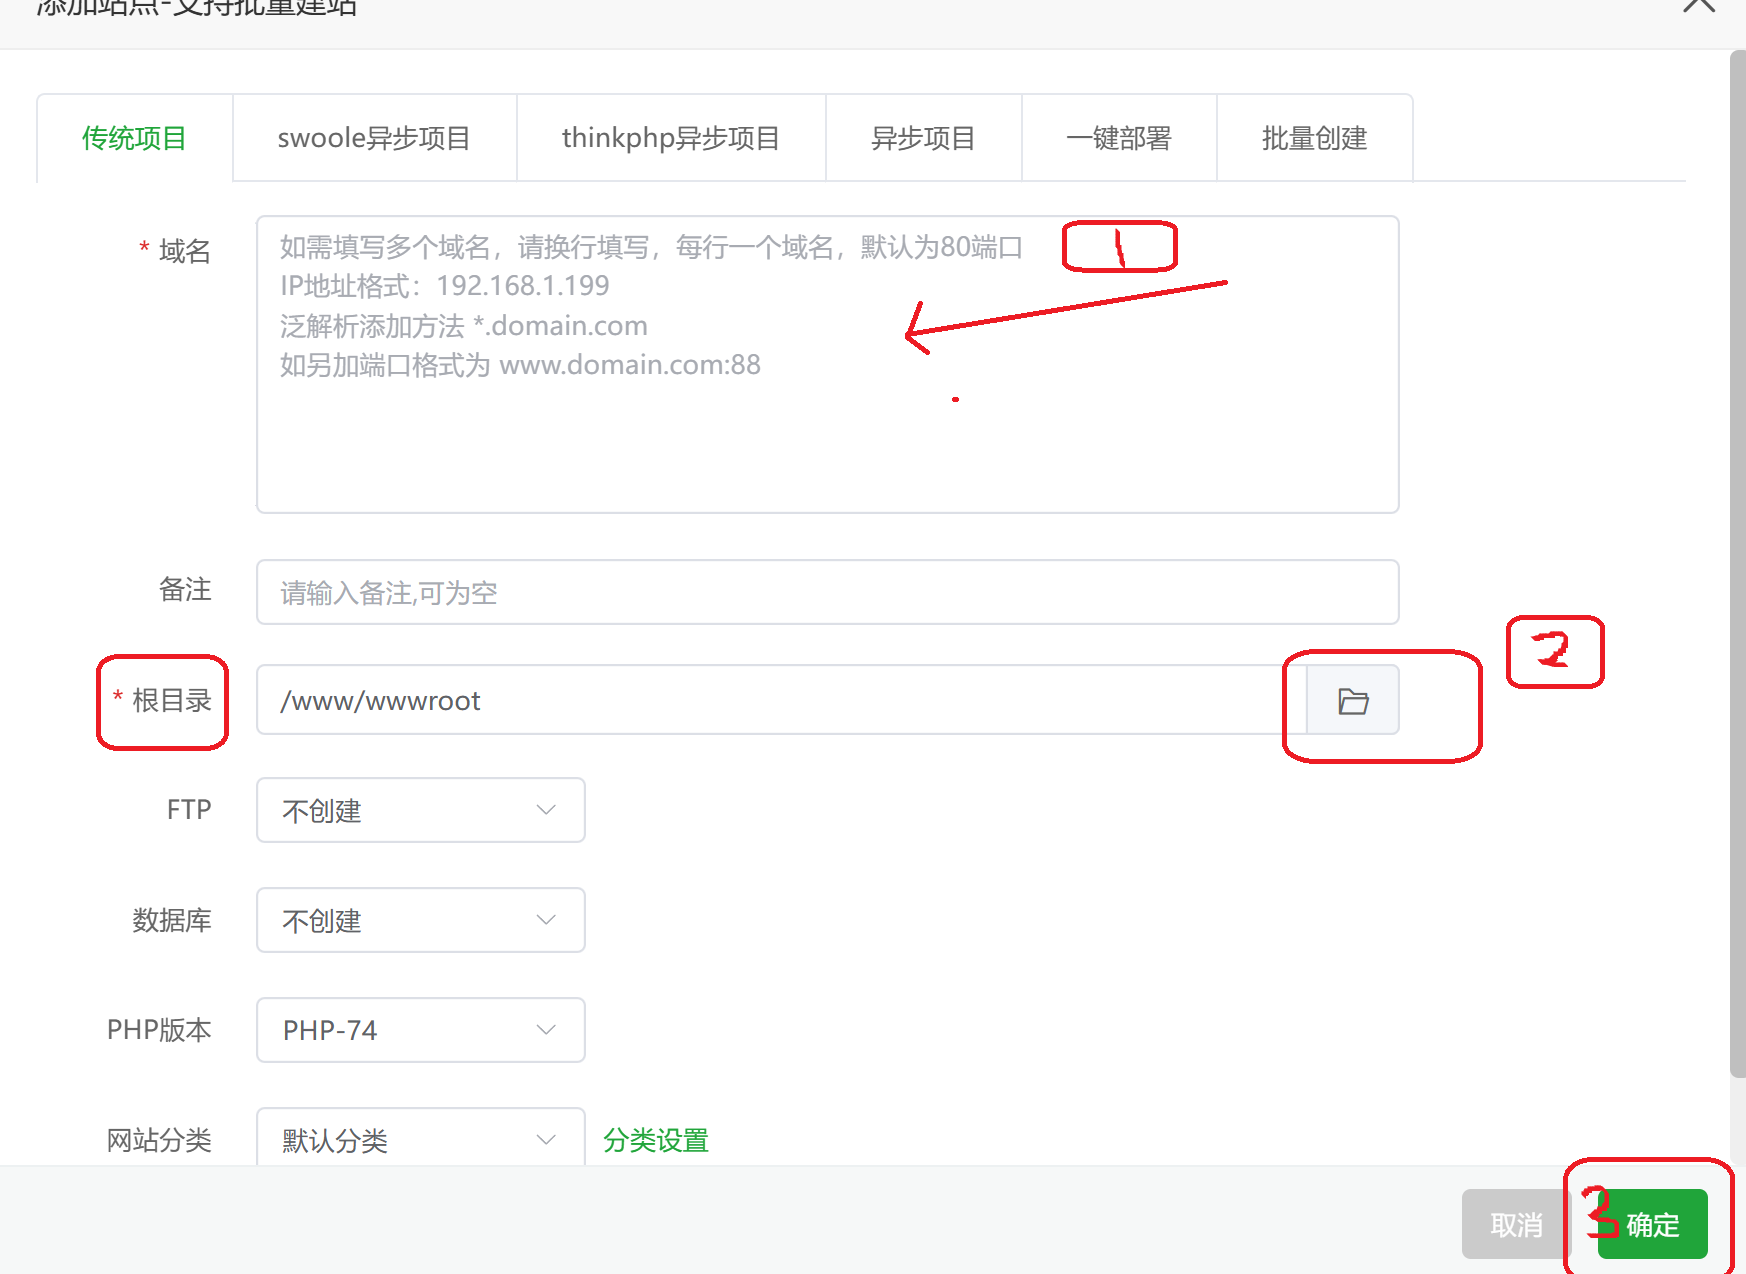Expand the 数据库 不创建 dropdown

click(x=420, y=920)
